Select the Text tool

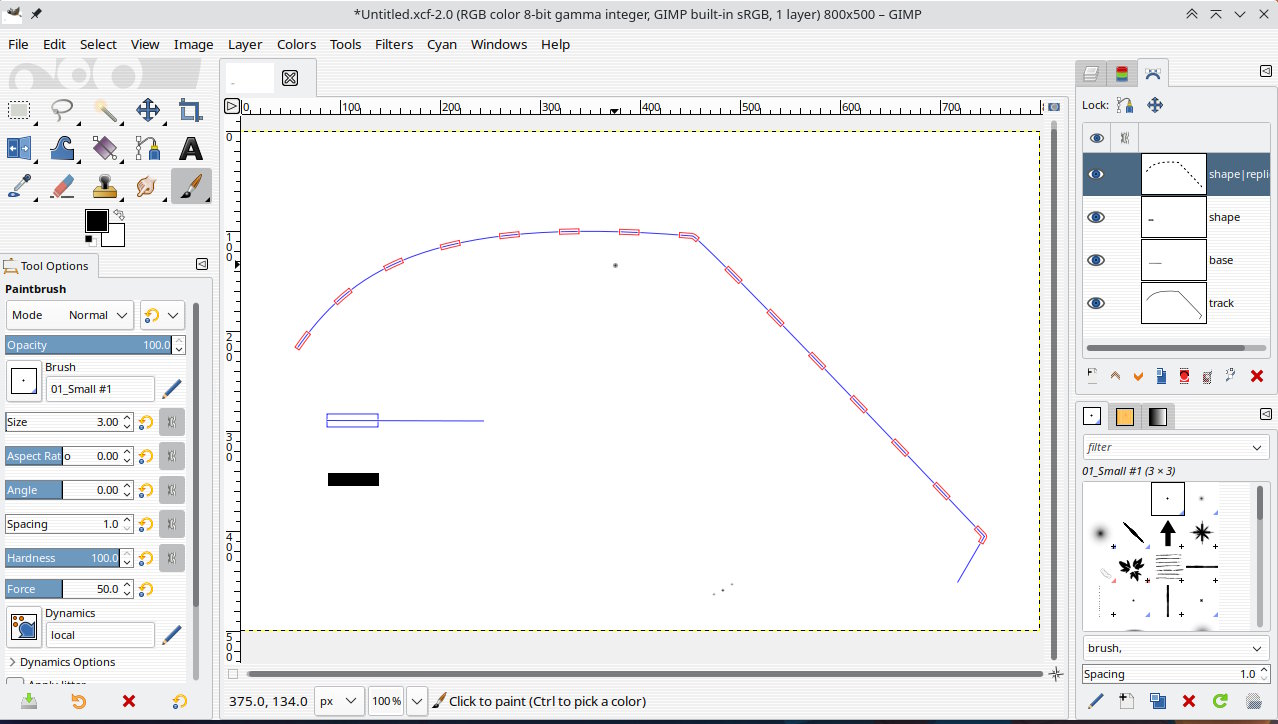(191, 149)
